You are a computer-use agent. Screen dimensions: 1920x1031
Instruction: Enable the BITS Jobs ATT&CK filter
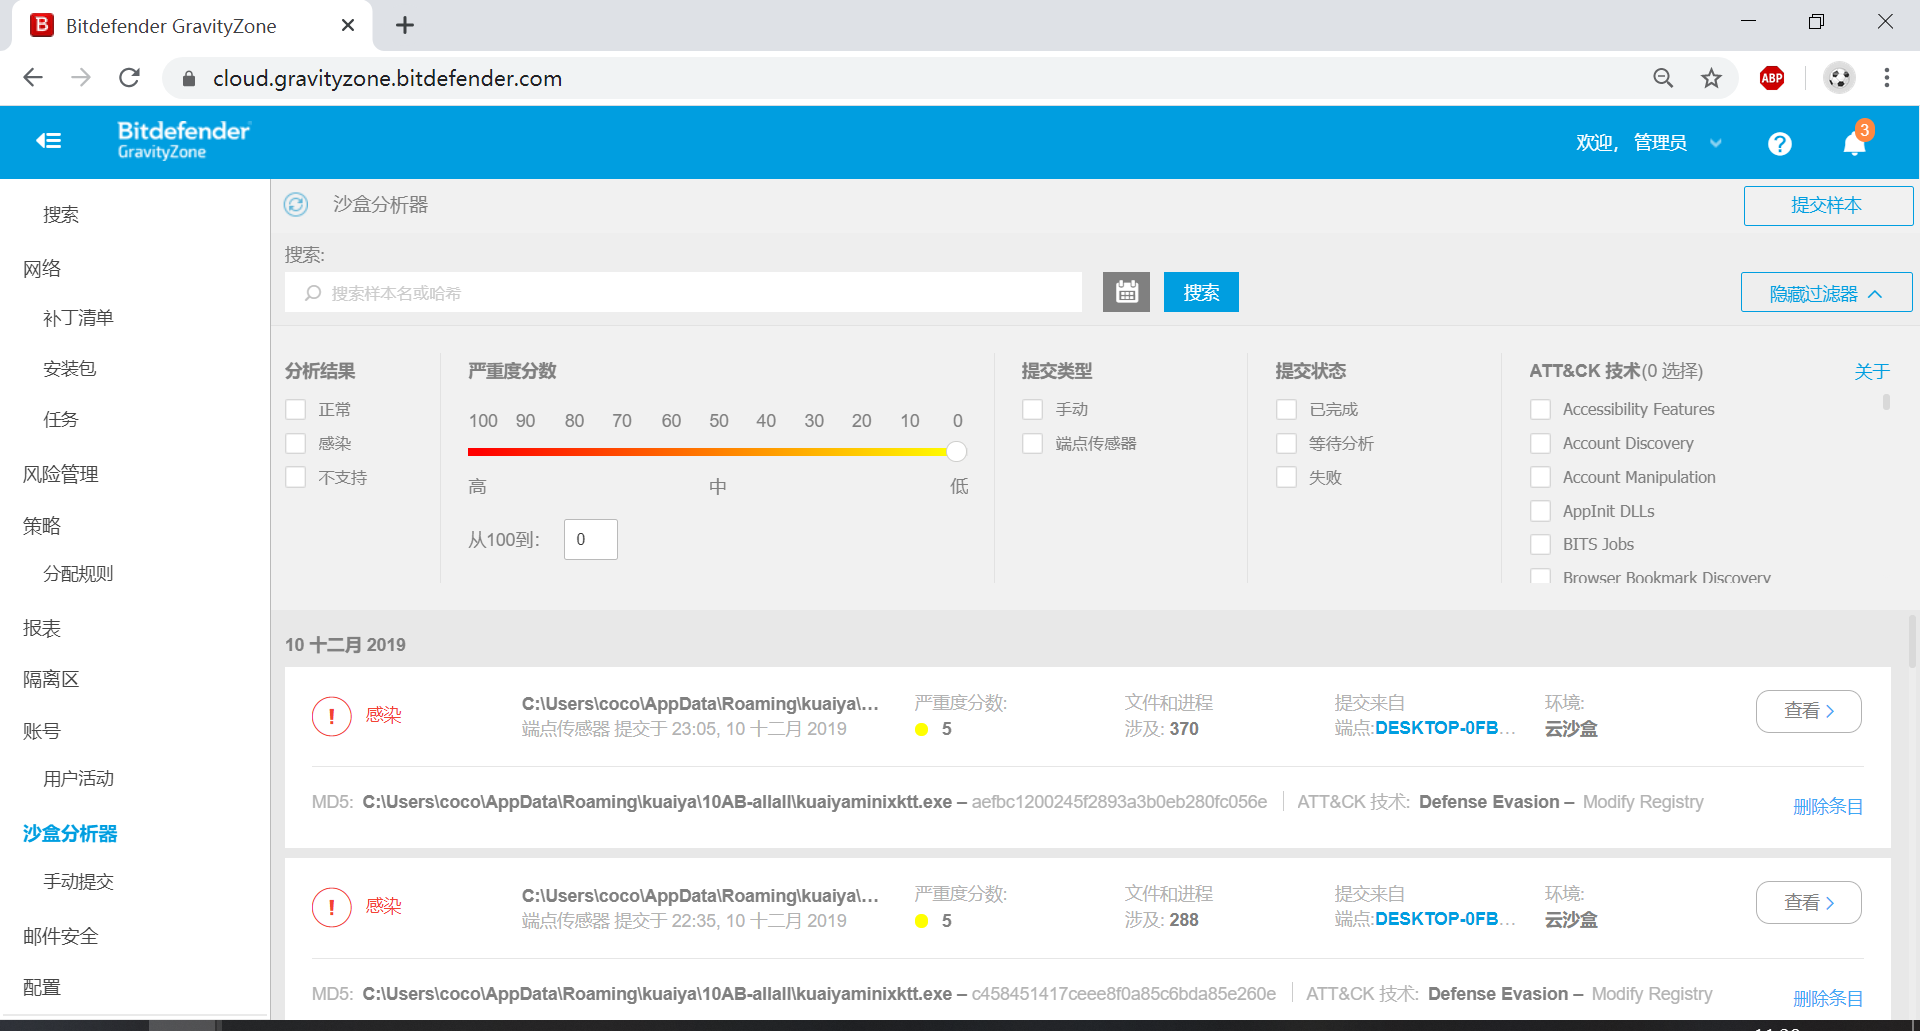click(1541, 545)
